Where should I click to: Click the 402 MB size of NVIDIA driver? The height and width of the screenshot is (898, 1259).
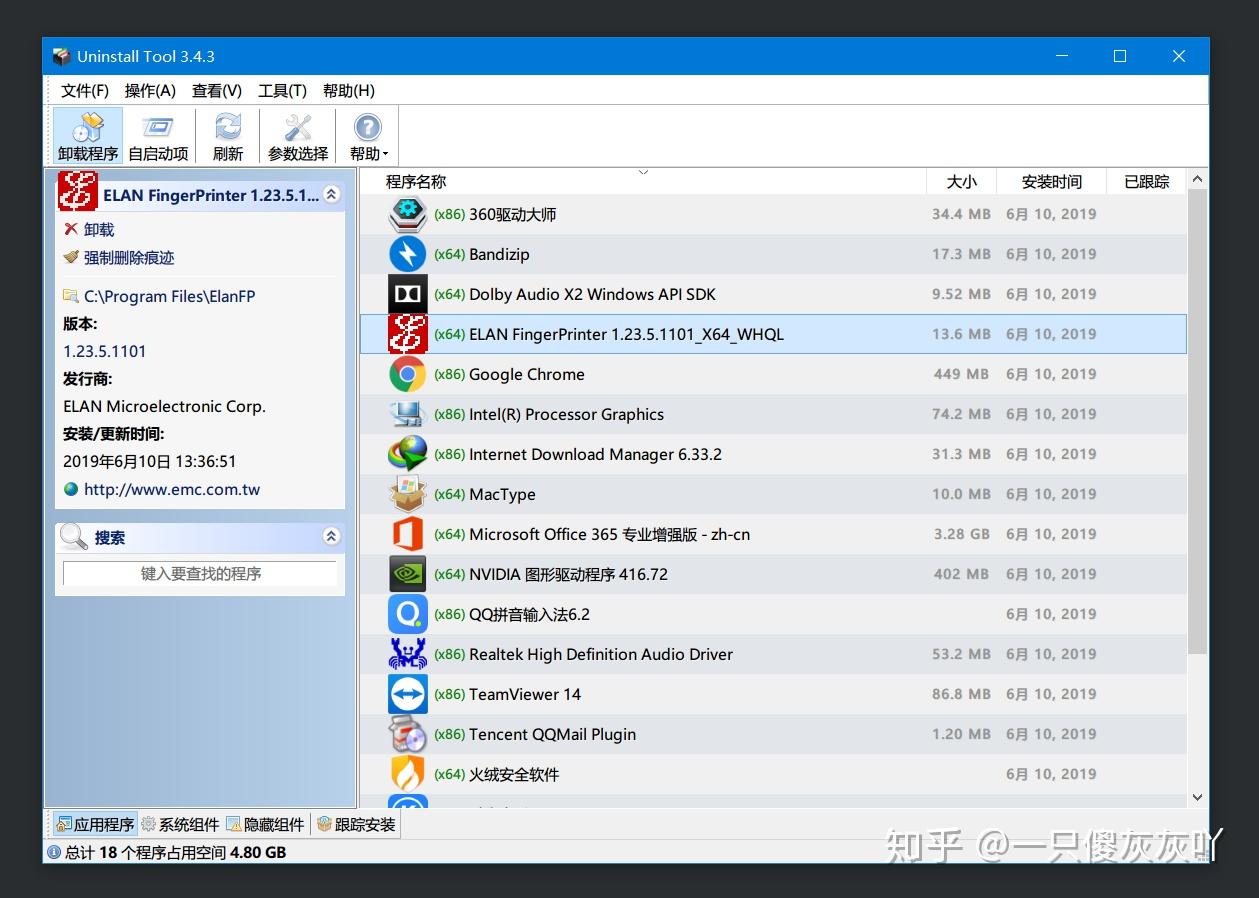click(961, 574)
